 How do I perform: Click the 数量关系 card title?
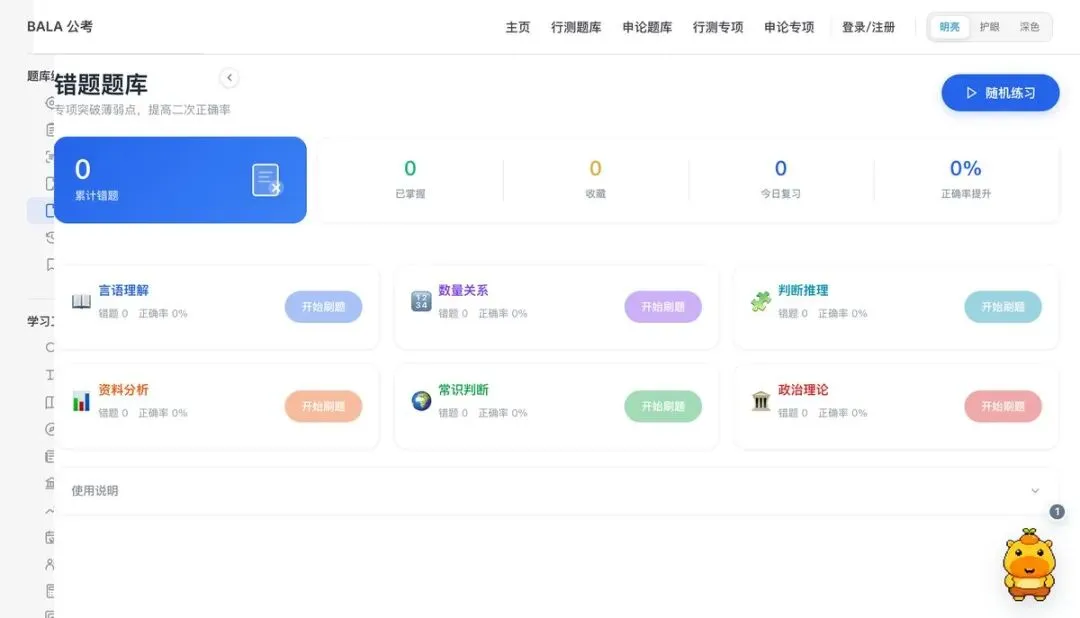463,290
